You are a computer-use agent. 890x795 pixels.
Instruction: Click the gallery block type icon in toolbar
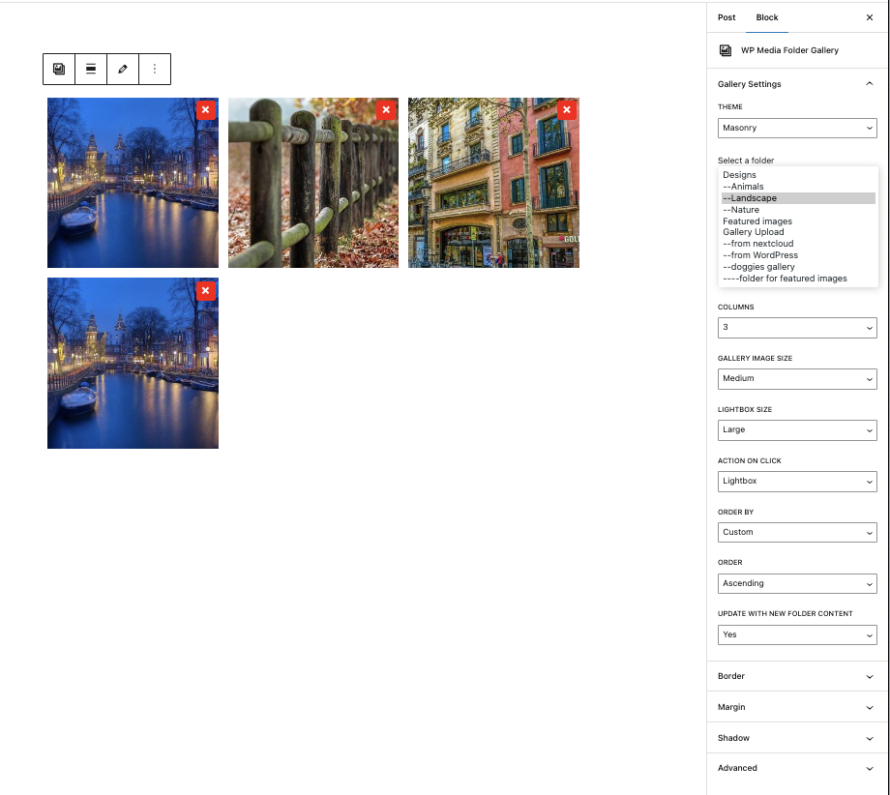[x=59, y=69]
